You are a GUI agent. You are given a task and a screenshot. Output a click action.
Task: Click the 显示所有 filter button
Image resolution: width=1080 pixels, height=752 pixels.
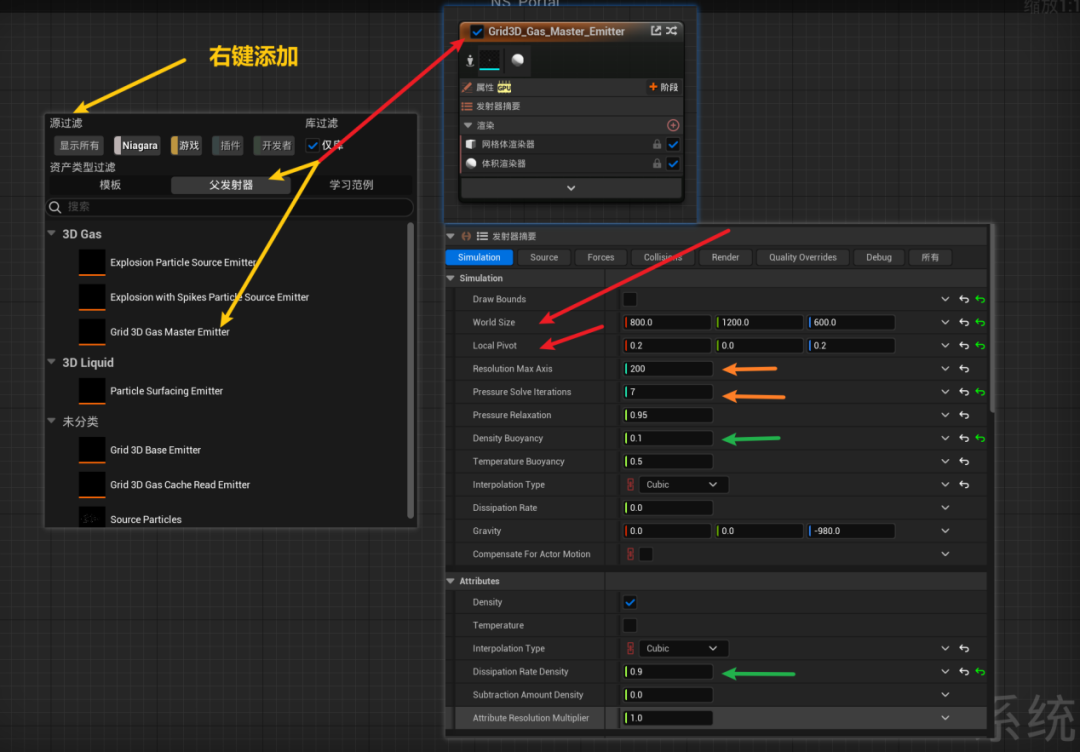click(x=79, y=145)
